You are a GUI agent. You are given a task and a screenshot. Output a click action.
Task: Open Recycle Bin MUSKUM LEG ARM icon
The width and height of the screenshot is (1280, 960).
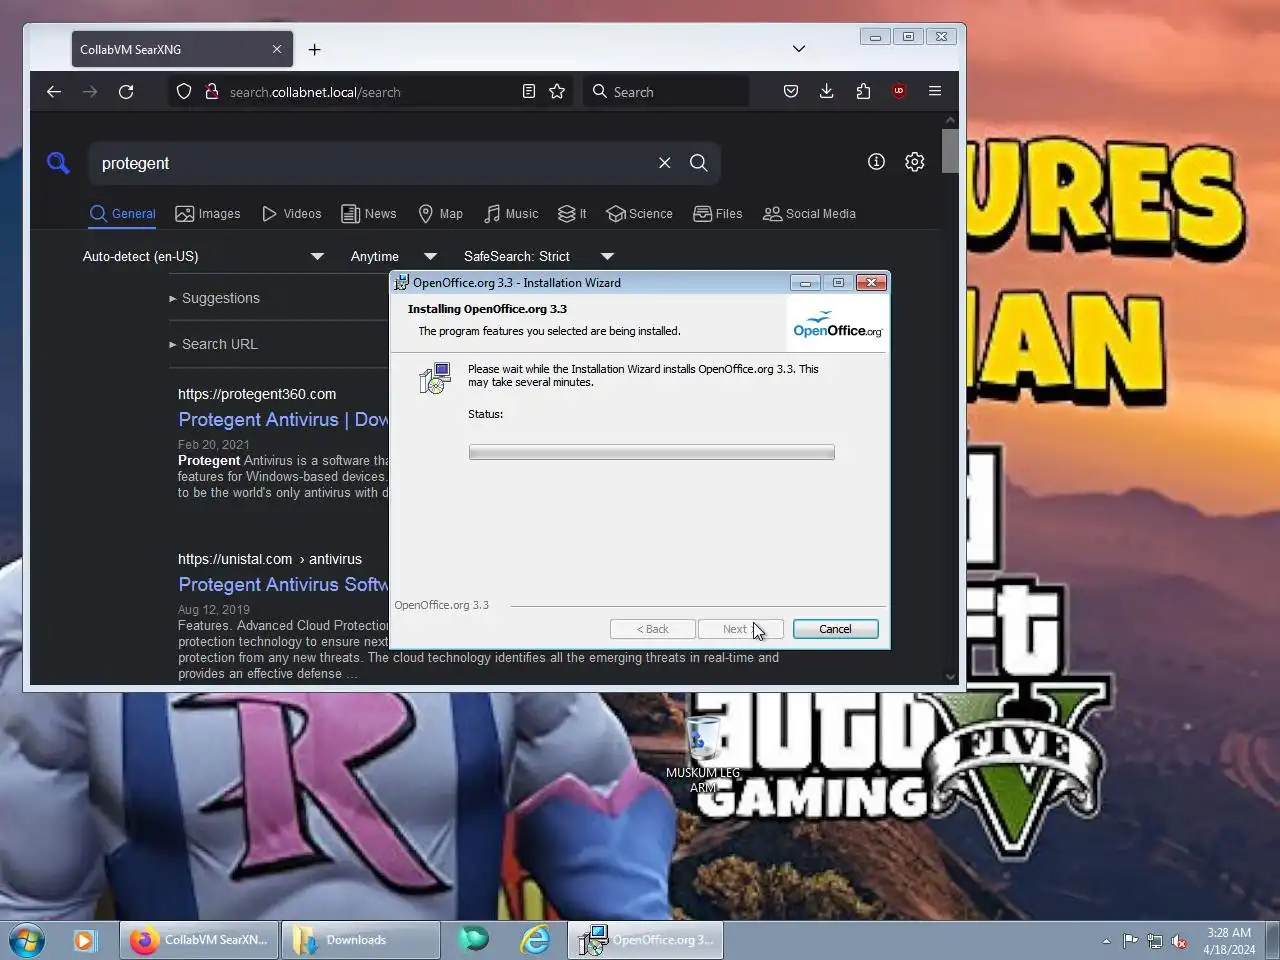tap(703, 755)
